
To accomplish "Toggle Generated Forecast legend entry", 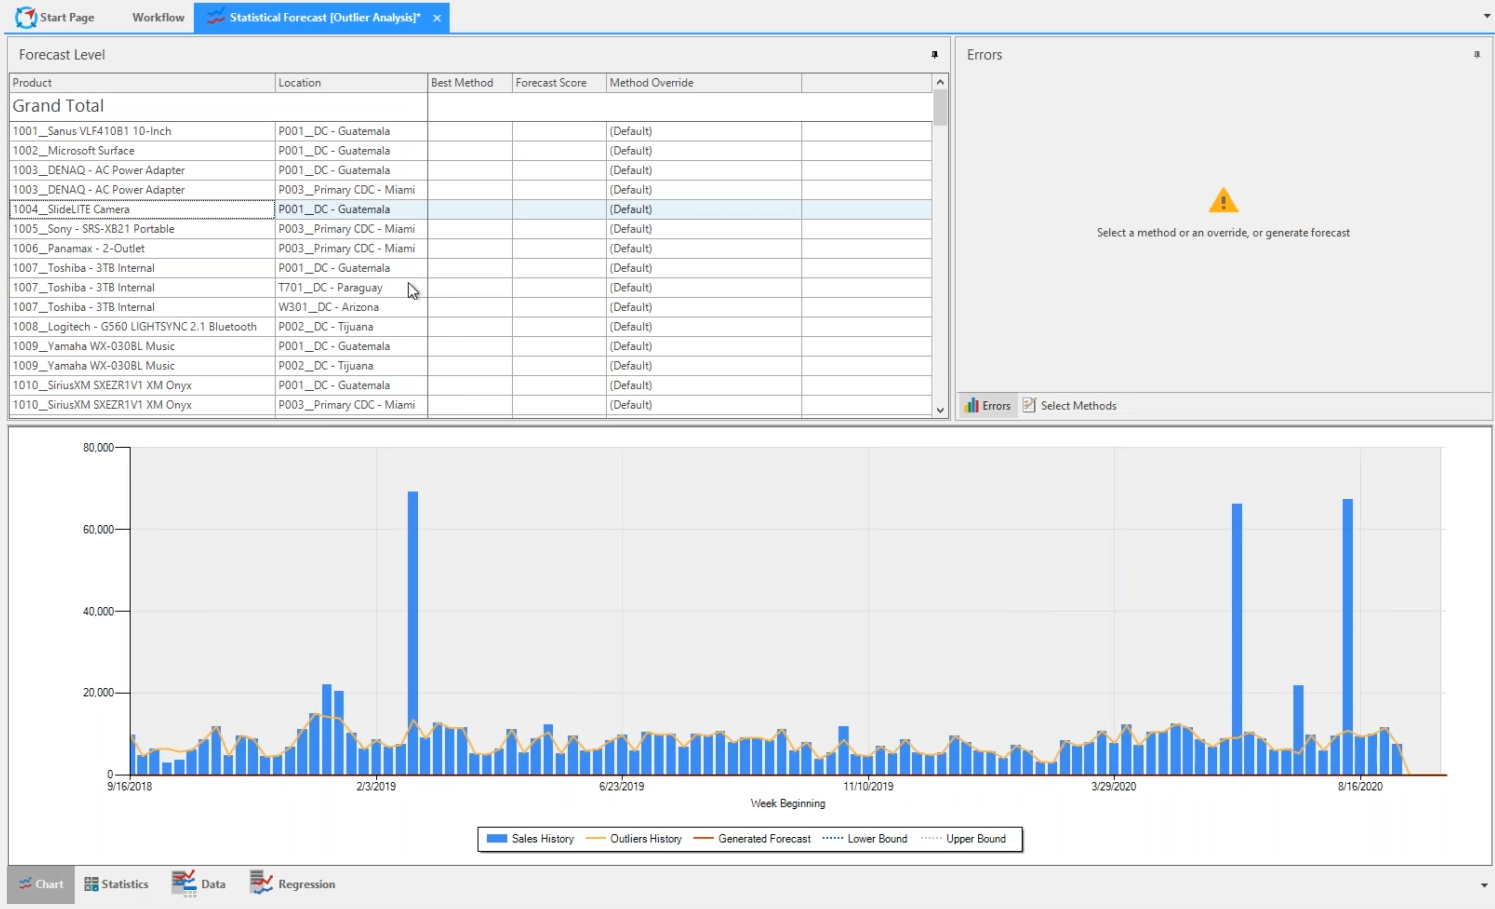I will tap(752, 839).
